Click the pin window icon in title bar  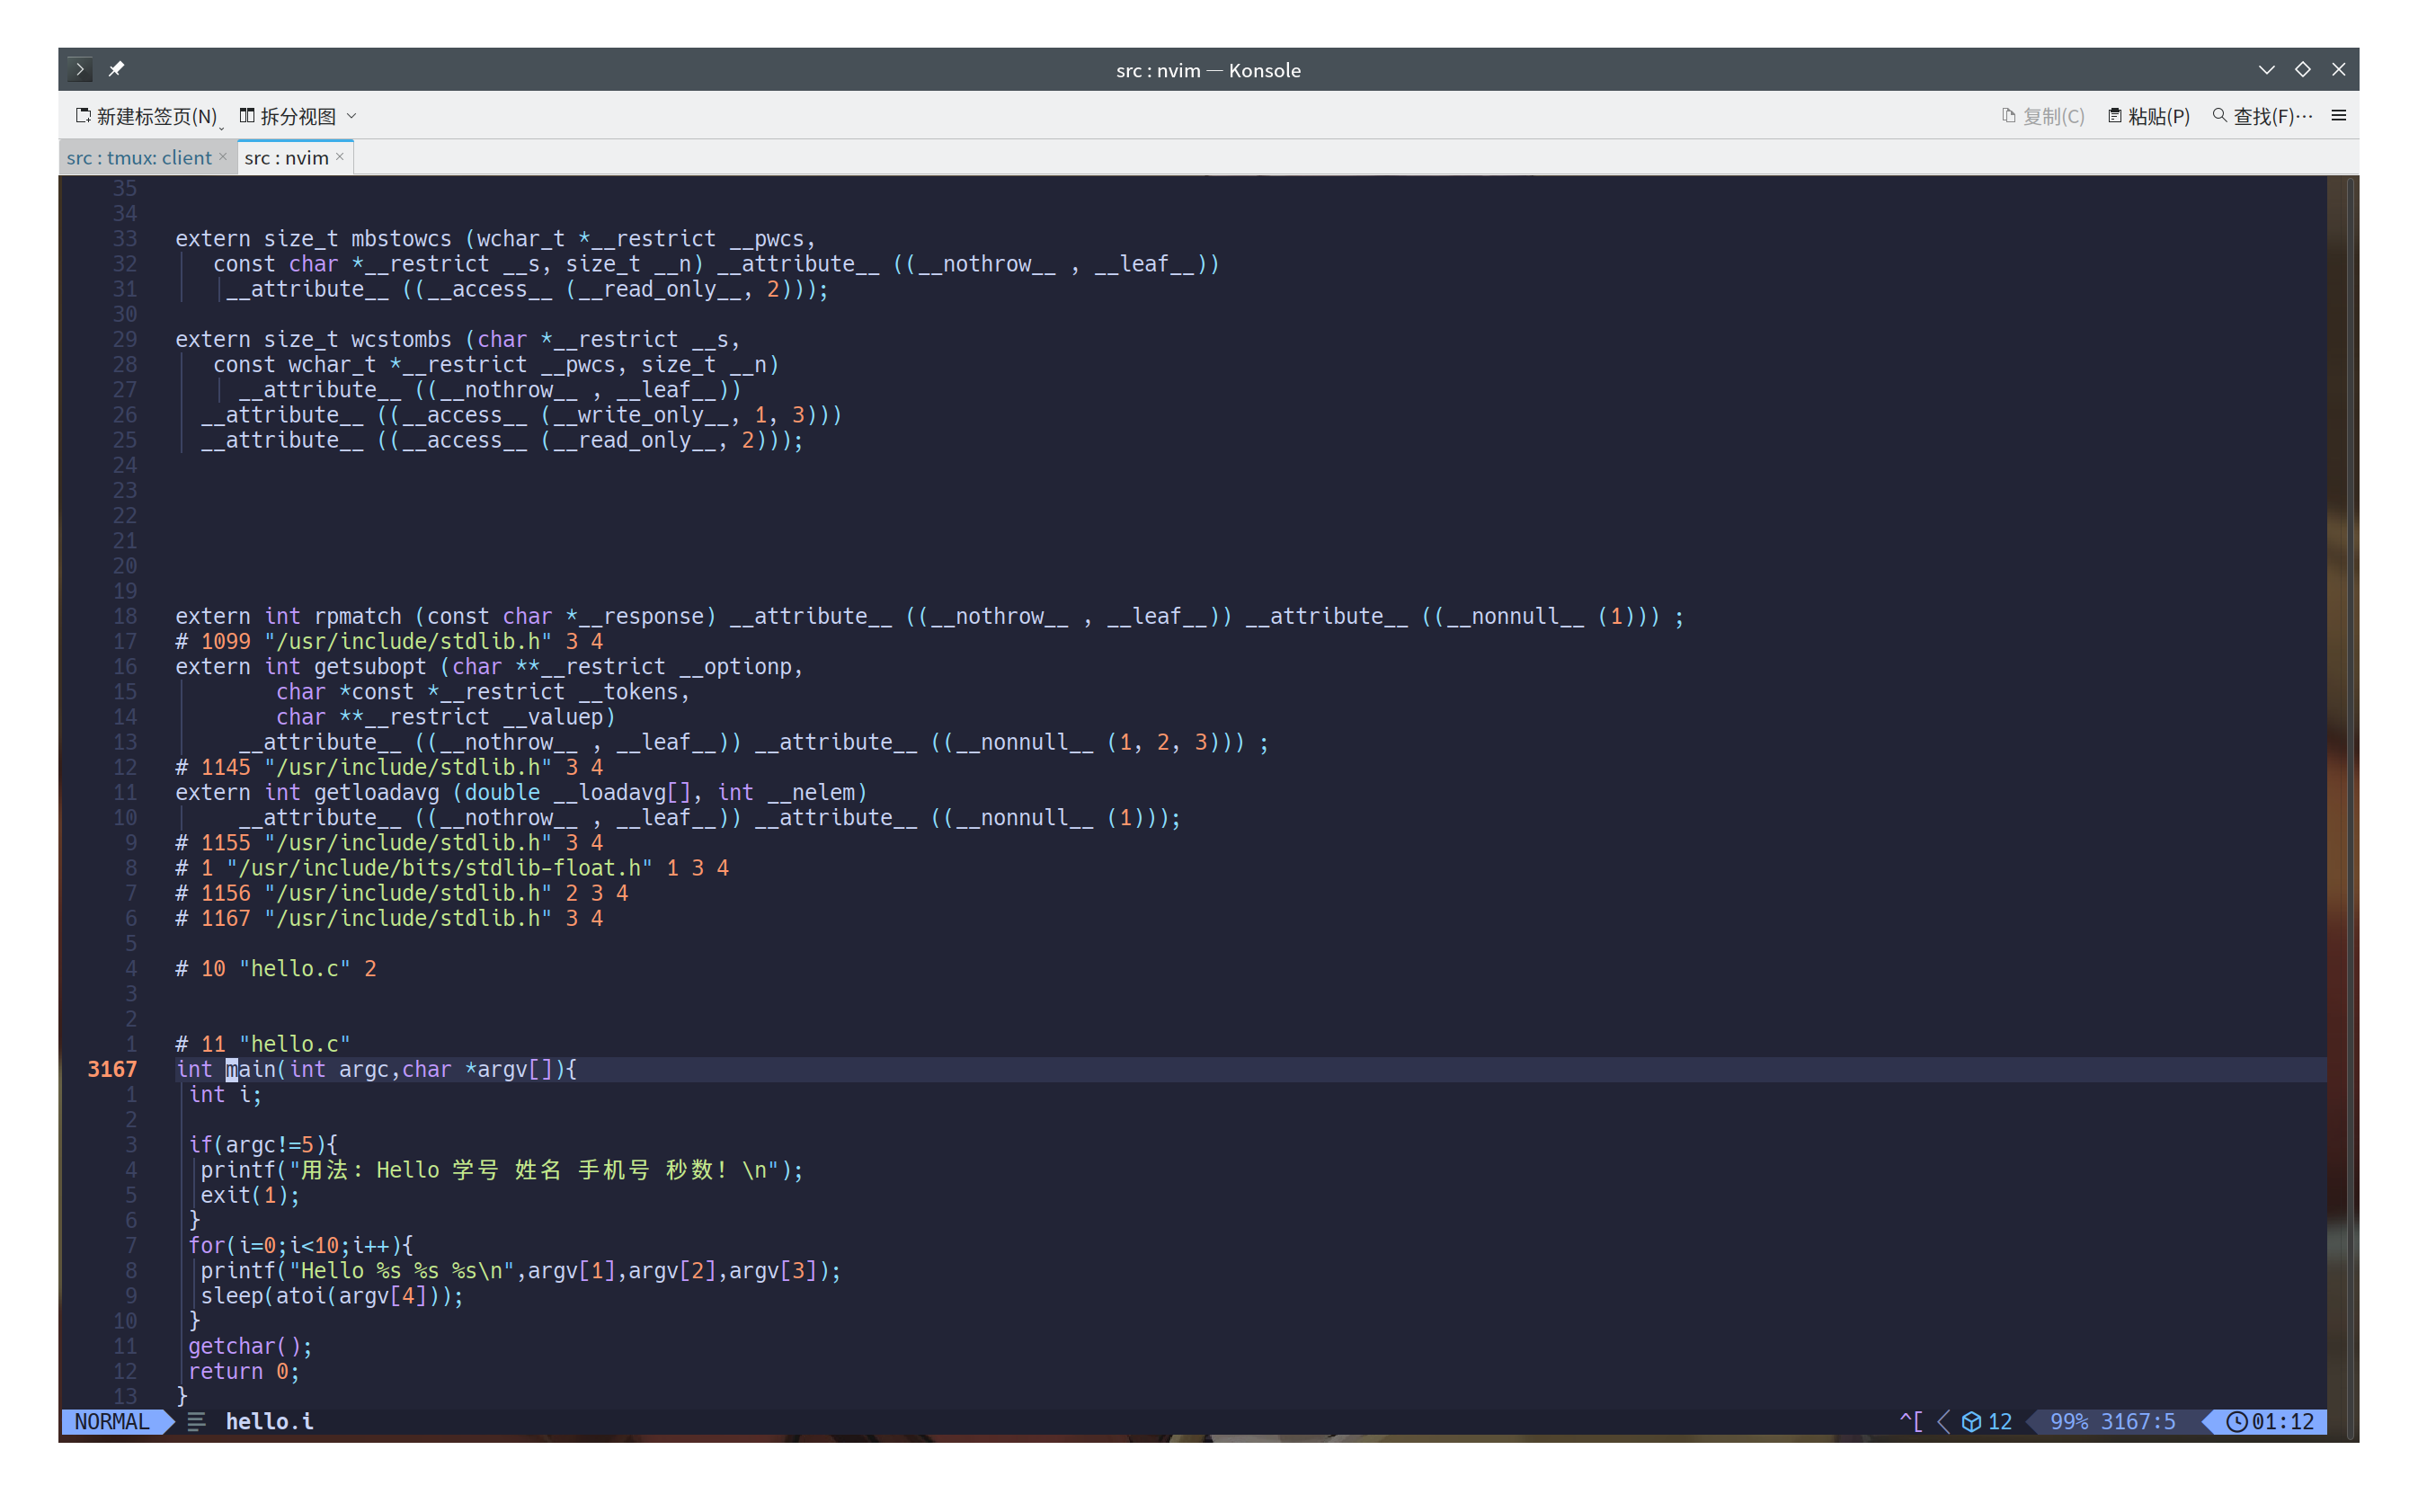point(116,69)
